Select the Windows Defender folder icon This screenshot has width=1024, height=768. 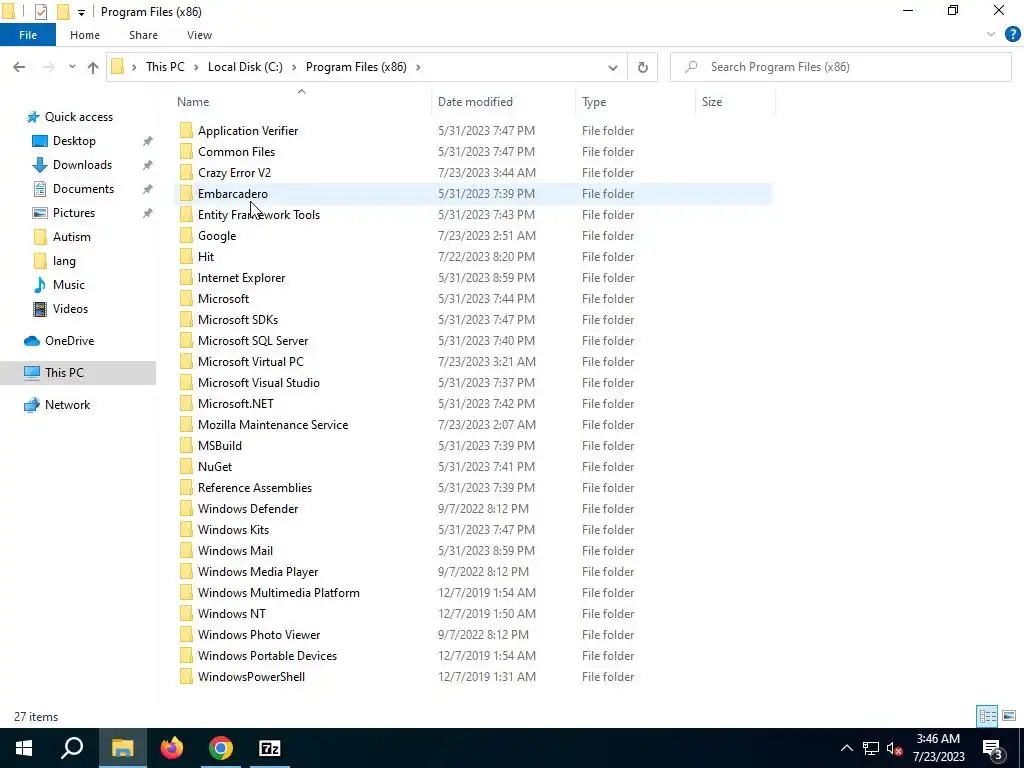click(186, 509)
